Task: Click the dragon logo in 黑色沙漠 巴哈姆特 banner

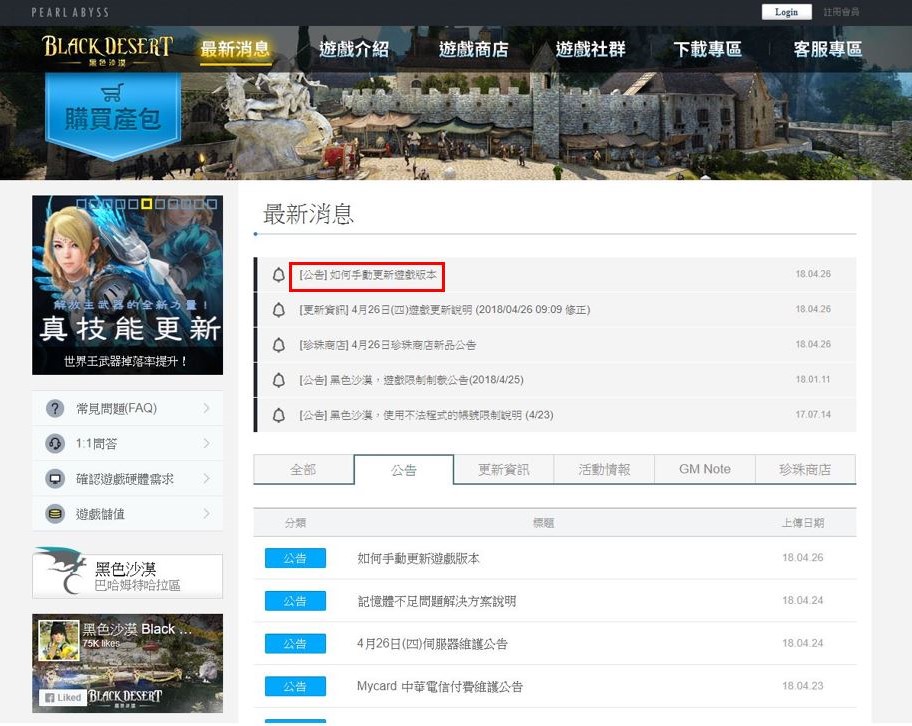Action: coord(63,571)
